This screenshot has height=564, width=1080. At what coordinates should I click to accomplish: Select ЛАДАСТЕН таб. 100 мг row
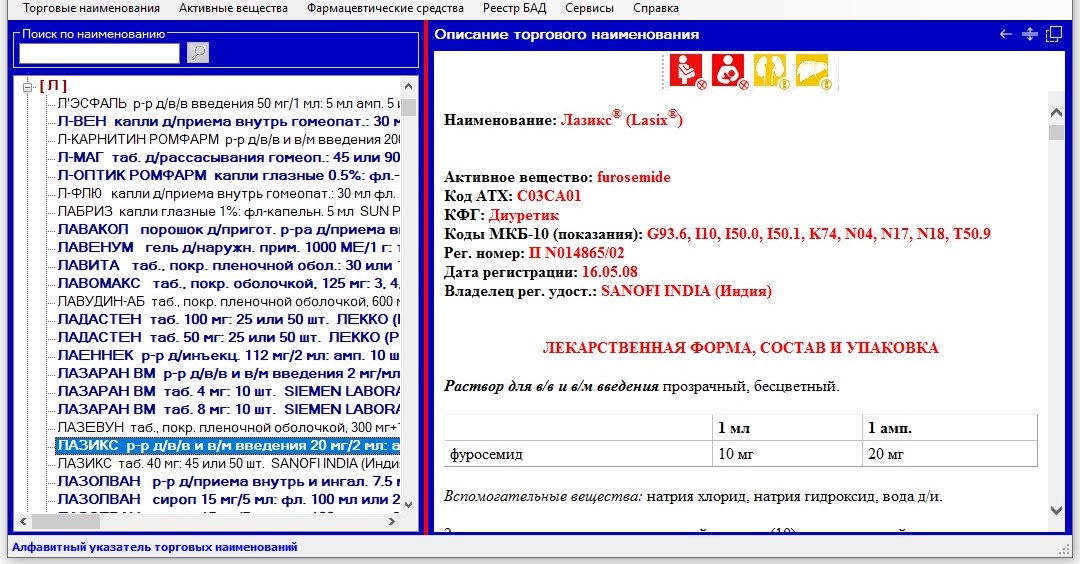pyautogui.click(x=228, y=319)
